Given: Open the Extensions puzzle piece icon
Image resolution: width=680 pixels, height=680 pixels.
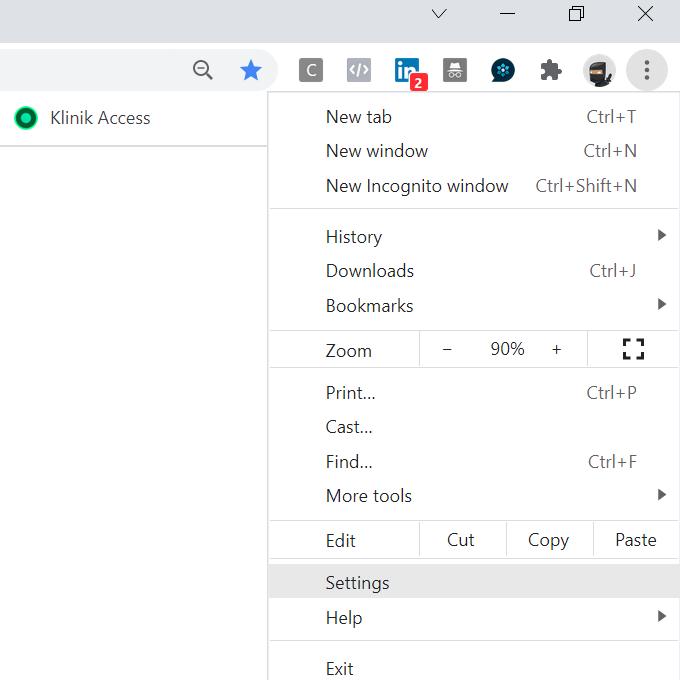Looking at the screenshot, I should [551, 70].
